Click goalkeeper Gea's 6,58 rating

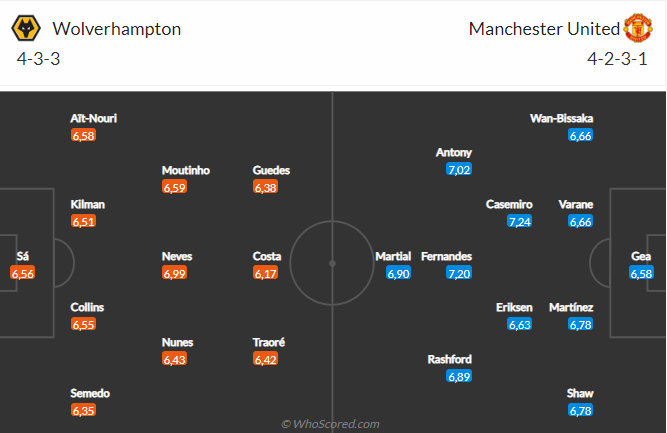[x=641, y=273]
